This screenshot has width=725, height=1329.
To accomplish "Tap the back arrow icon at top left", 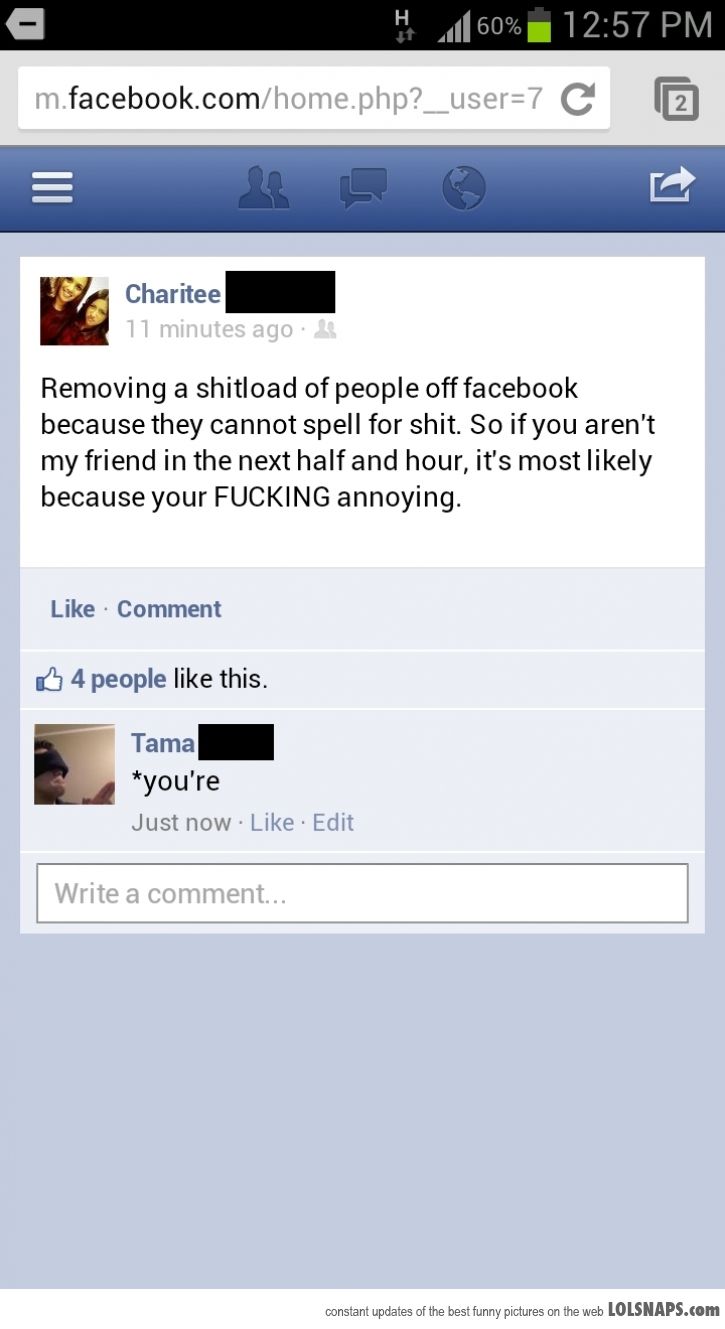I will 26,24.
